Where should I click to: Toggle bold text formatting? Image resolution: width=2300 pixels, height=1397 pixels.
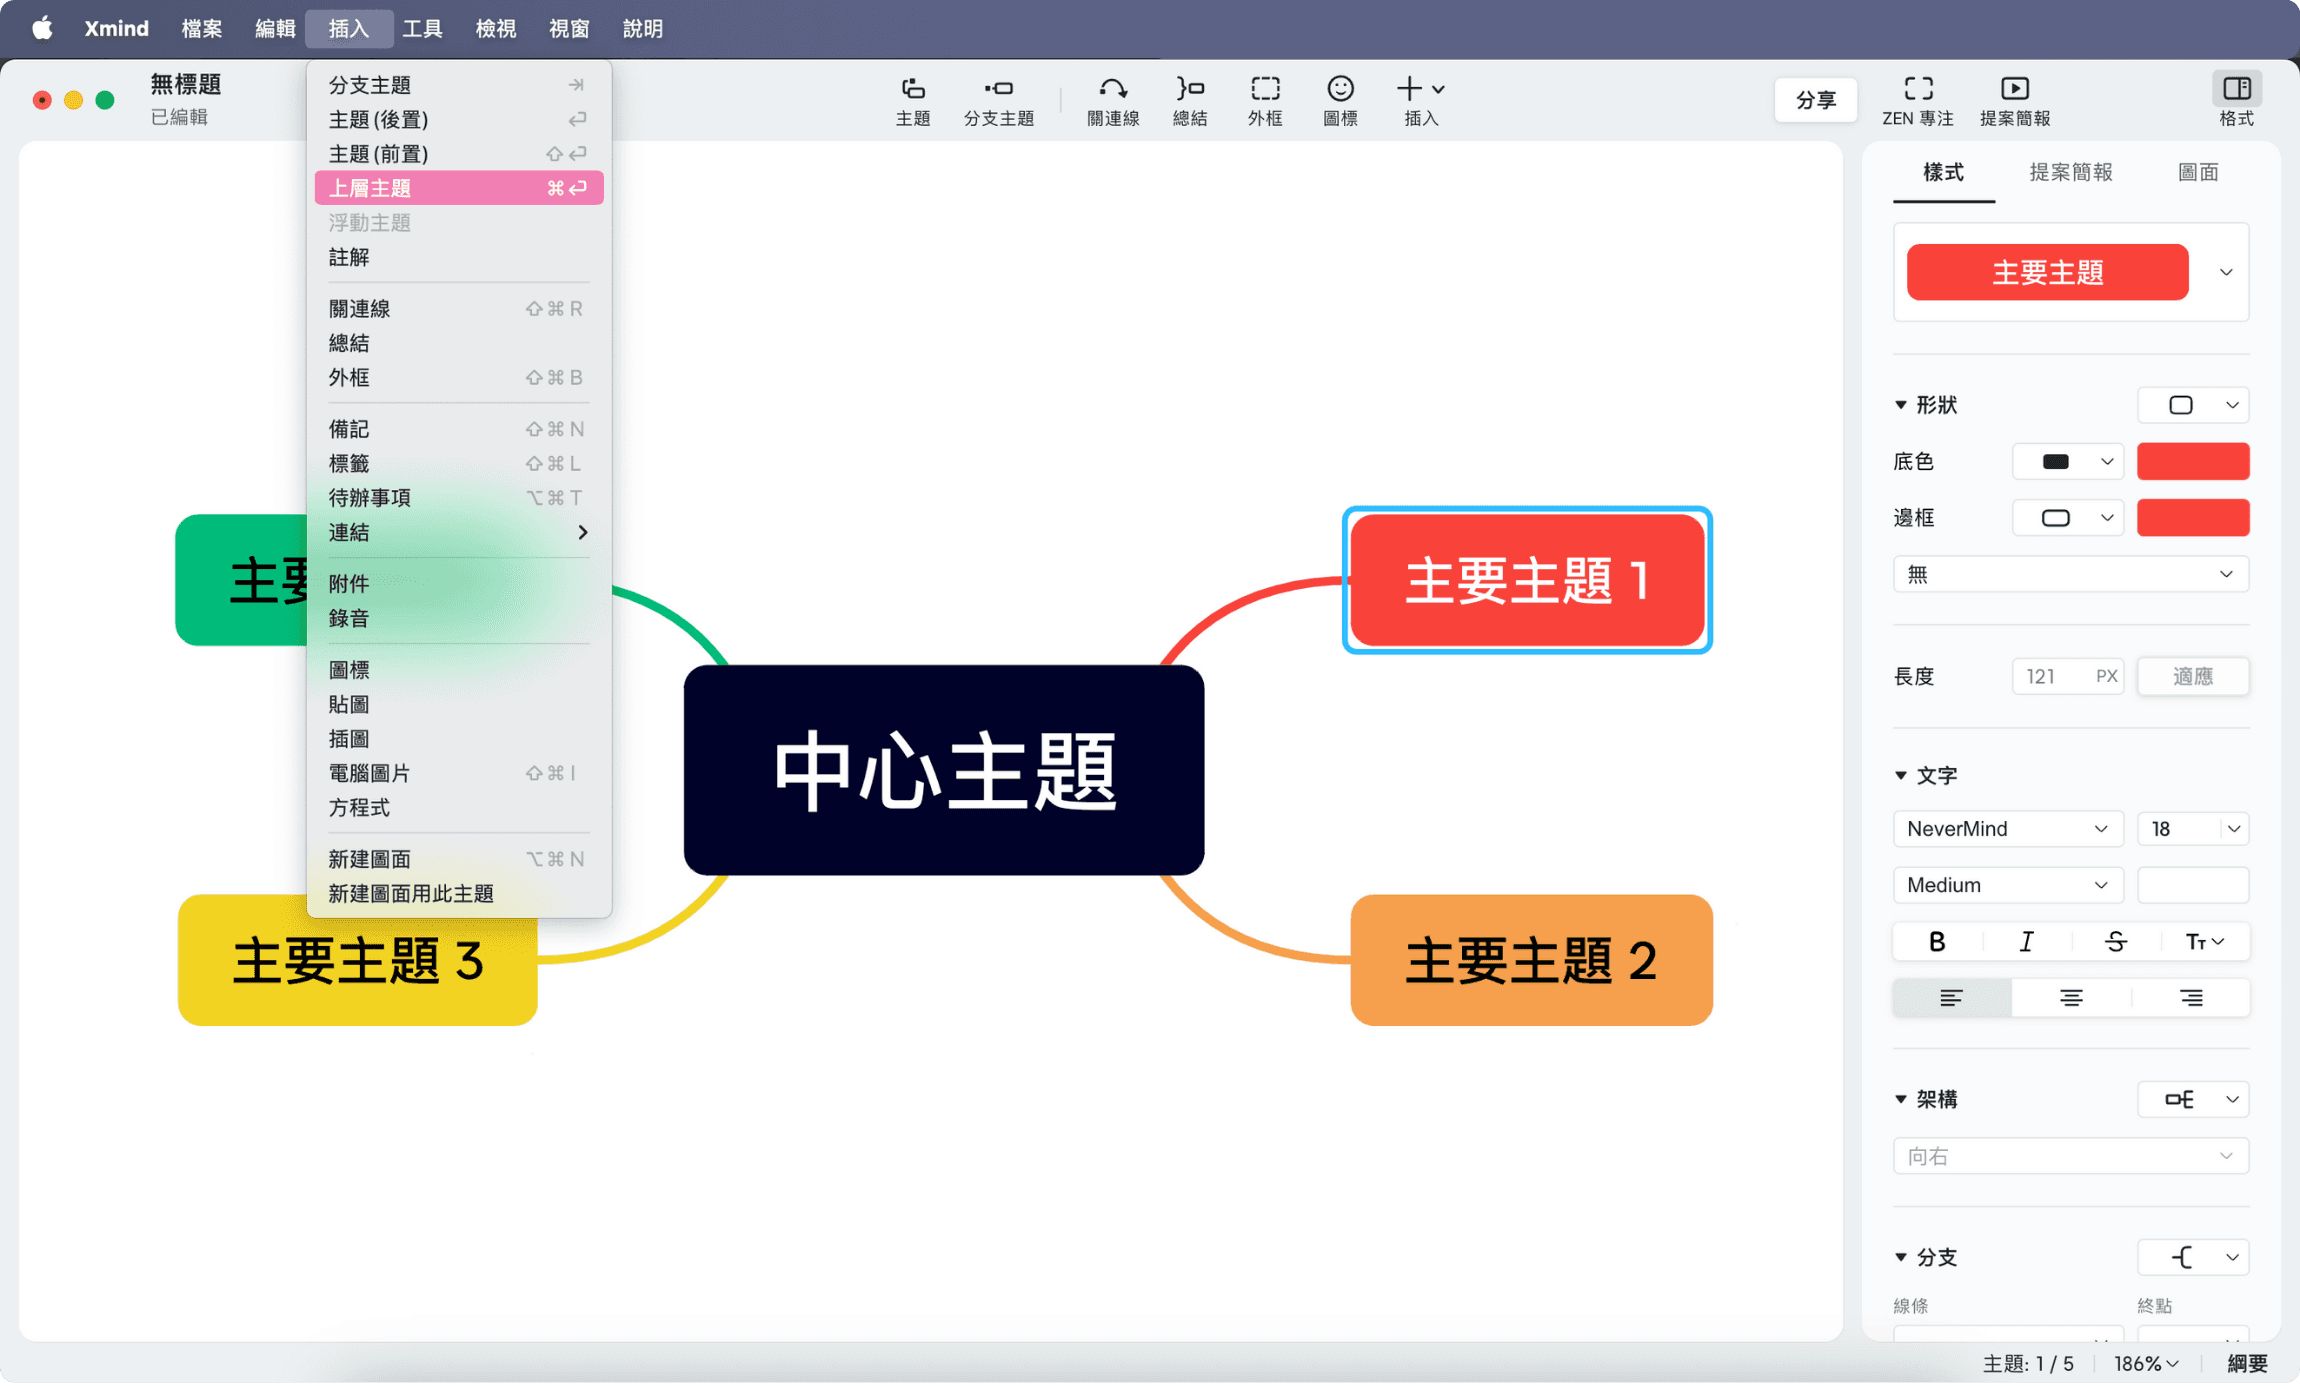click(1936, 941)
